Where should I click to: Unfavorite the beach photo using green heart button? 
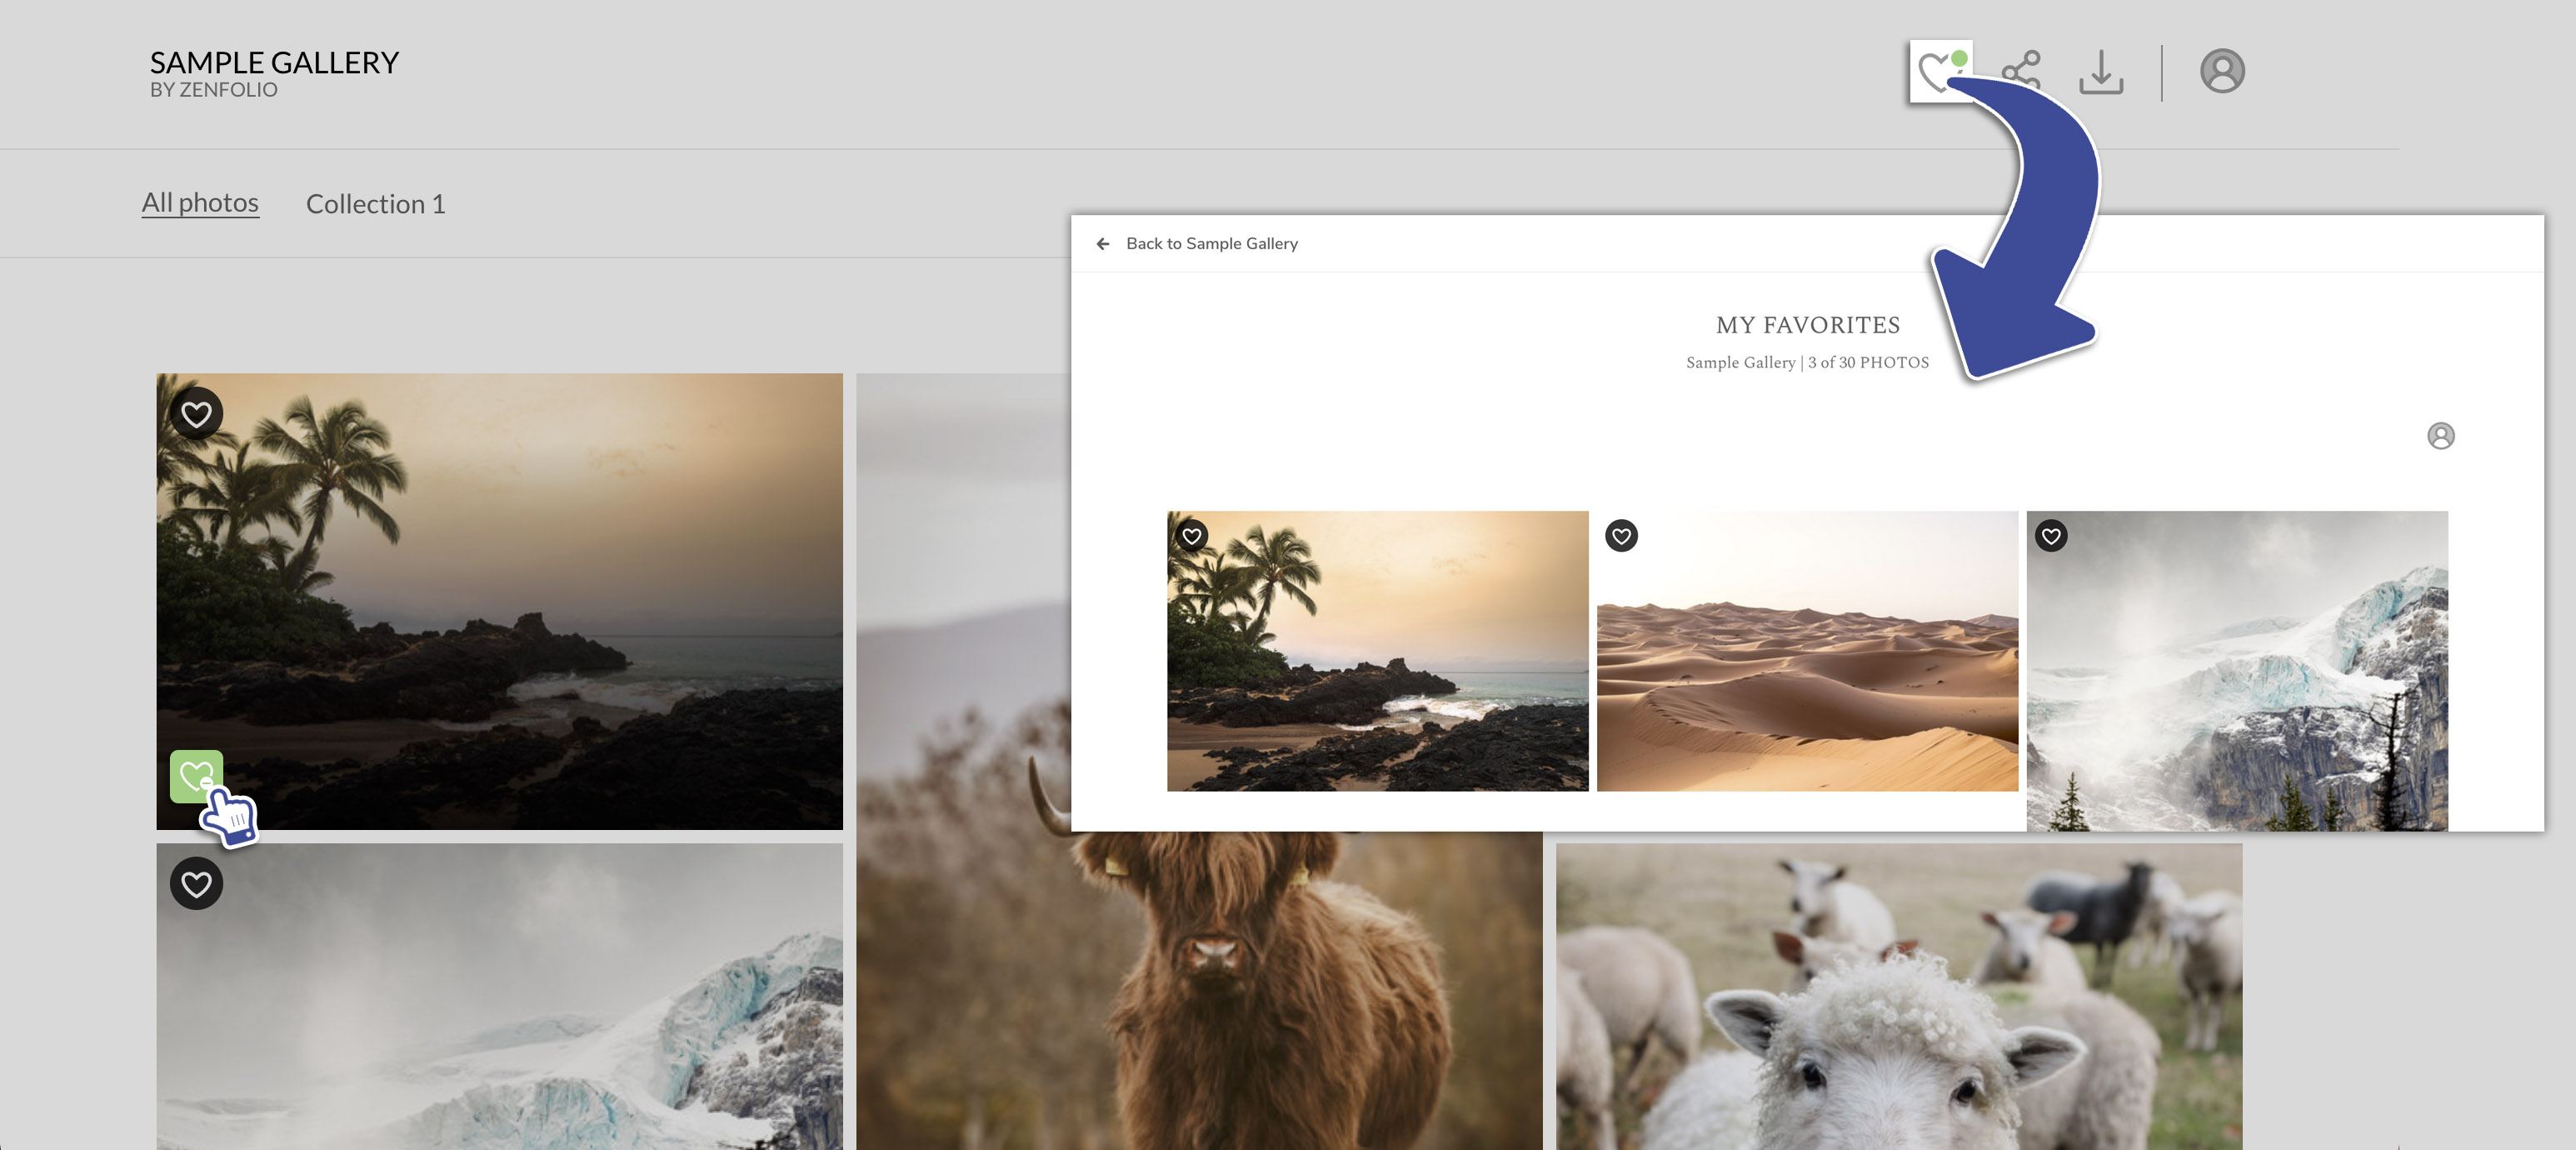(x=196, y=774)
